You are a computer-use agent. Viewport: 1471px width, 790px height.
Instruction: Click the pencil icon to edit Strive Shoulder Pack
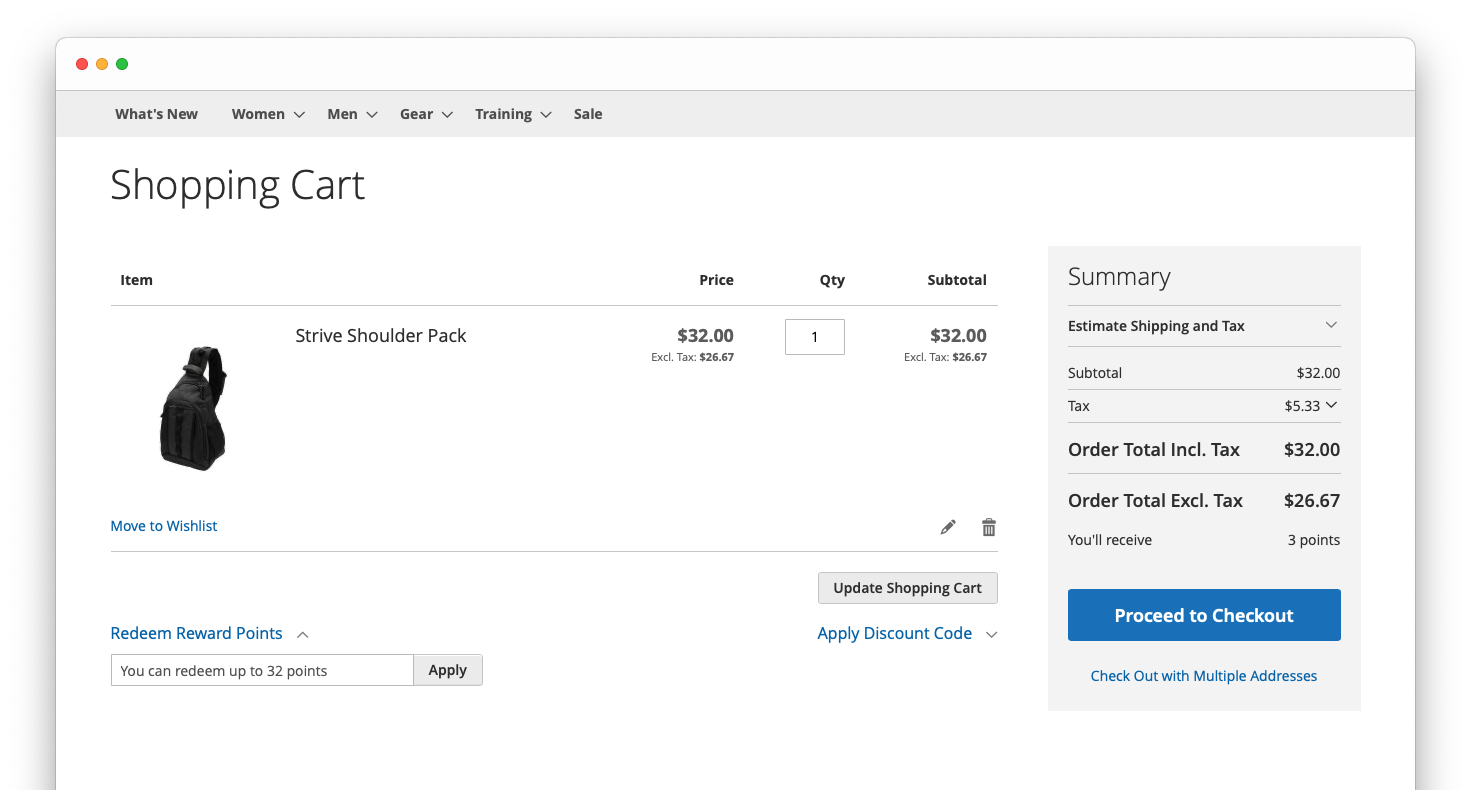pyautogui.click(x=947, y=526)
